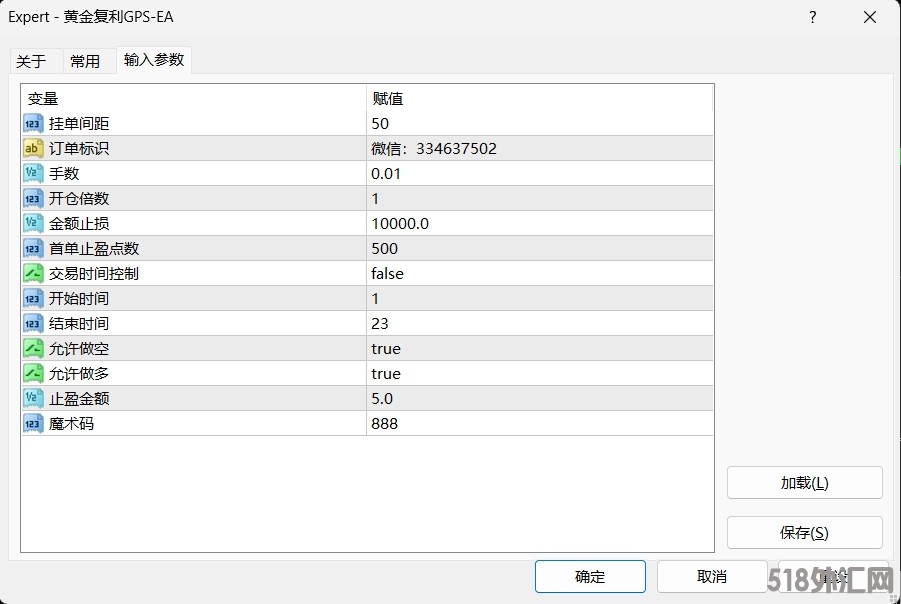Viewport: 901px width, 604px height.
Task: Select the 止盈金额 variable name
Action: (79, 398)
